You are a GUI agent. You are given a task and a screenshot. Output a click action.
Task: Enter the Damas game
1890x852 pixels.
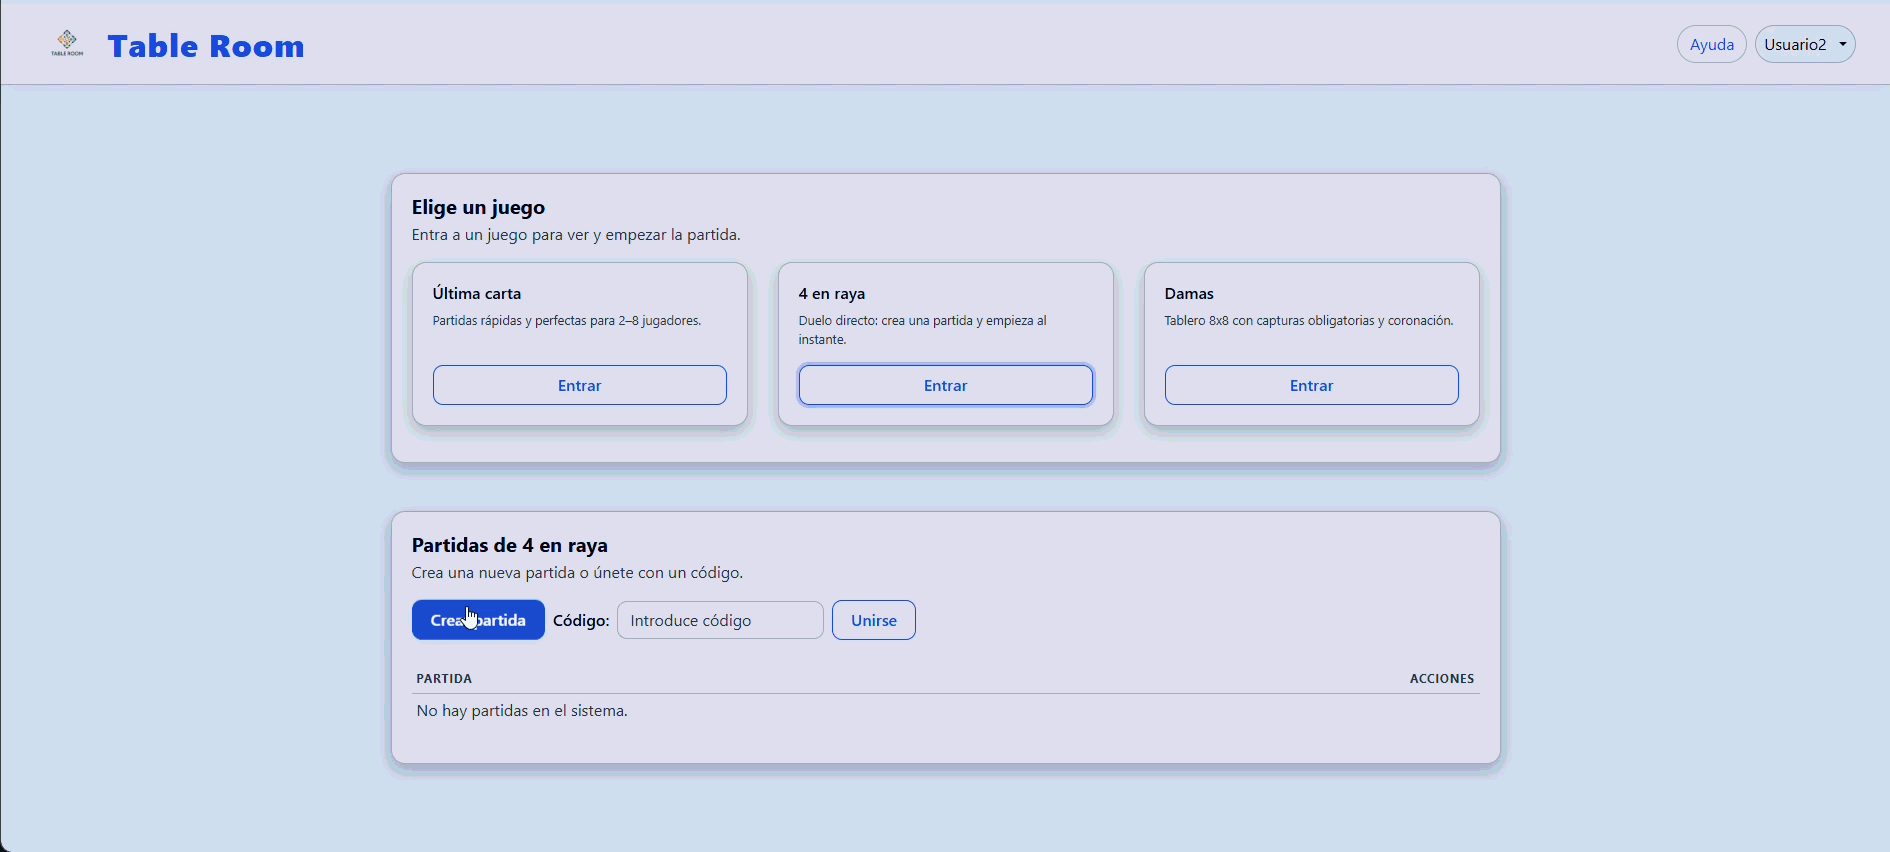click(x=1311, y=385)
